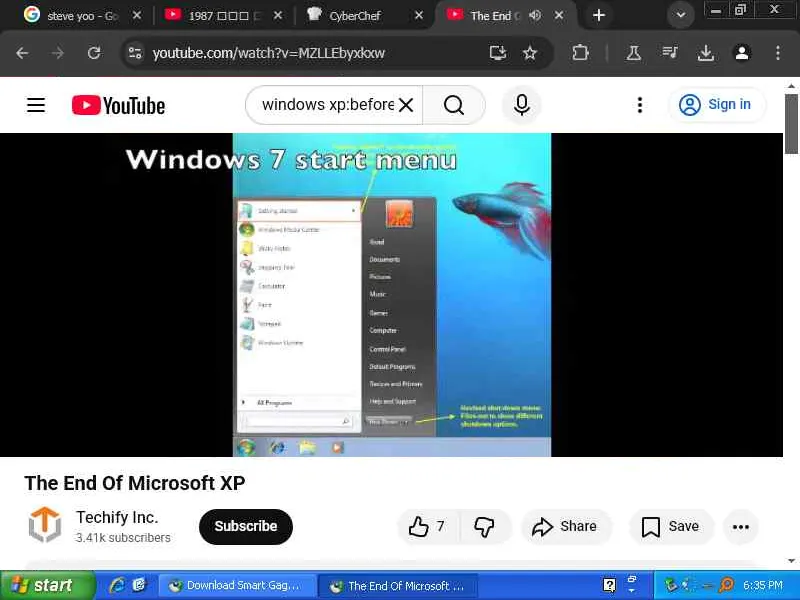Click the address bar URL
The image size is (800, 600).
(x=268, y=53)
